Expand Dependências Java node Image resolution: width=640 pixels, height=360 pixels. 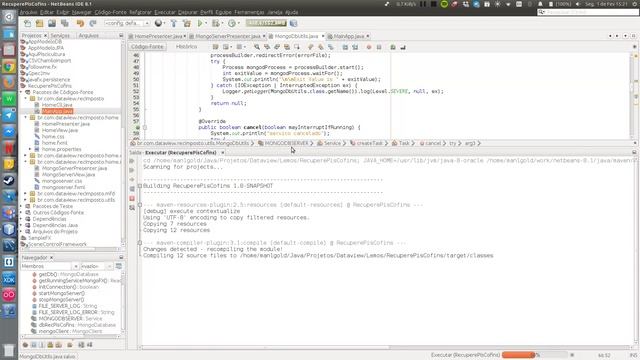(x=22, y=225)
